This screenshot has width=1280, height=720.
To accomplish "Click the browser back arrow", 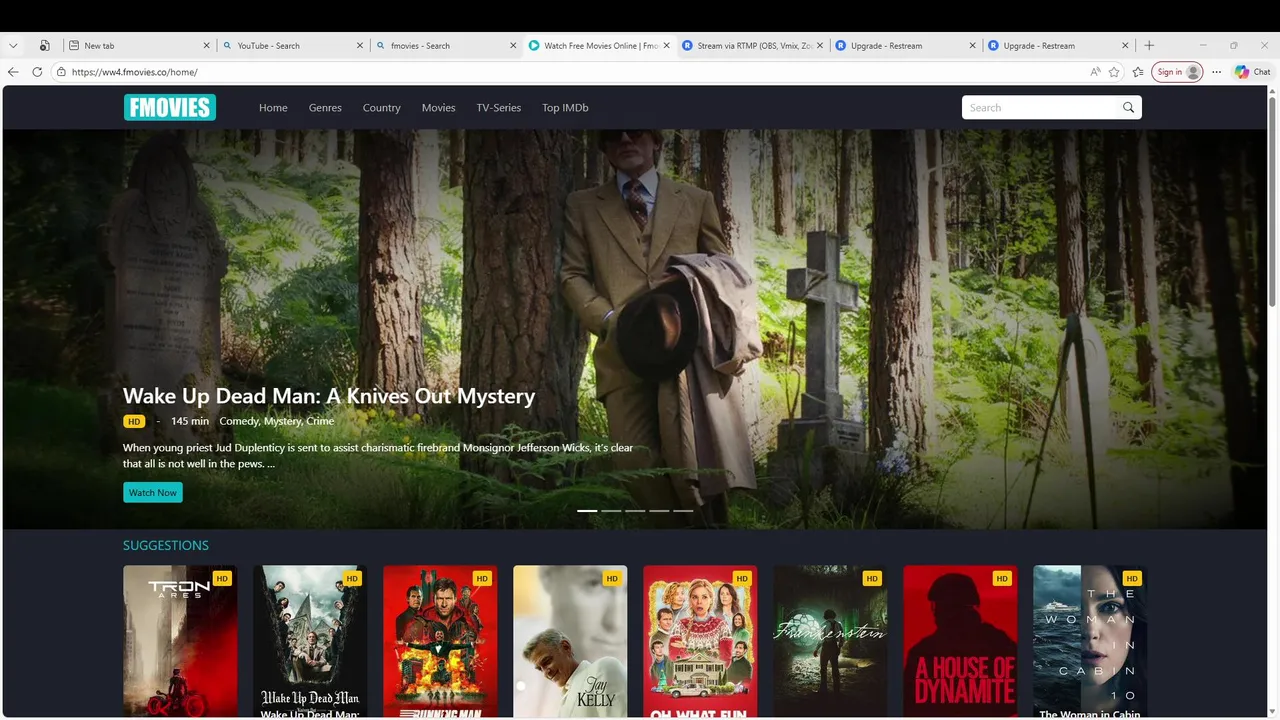I will [x=13, y=72].
